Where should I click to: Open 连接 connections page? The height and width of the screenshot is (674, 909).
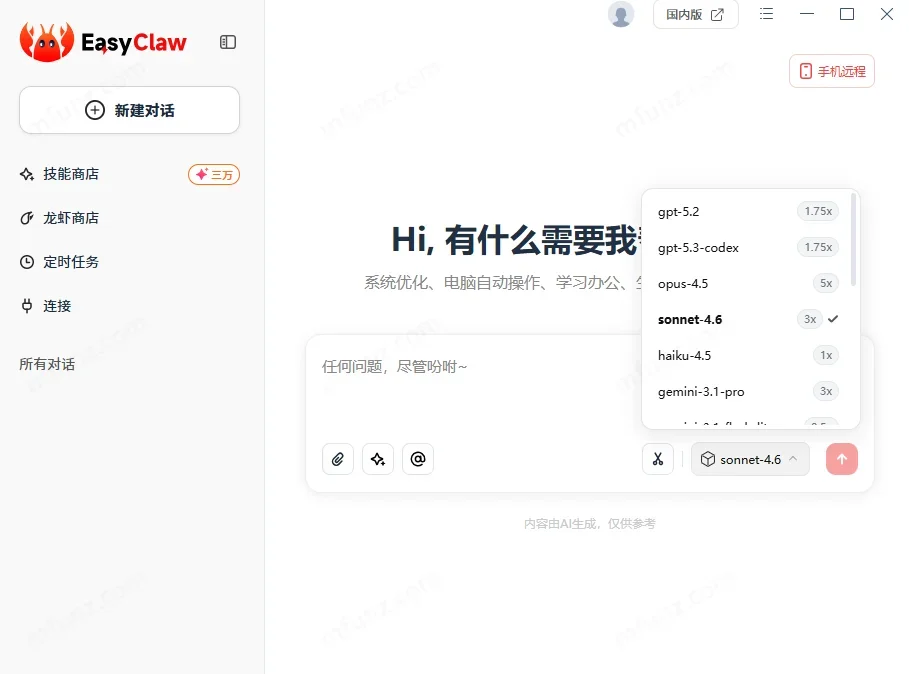57,306
